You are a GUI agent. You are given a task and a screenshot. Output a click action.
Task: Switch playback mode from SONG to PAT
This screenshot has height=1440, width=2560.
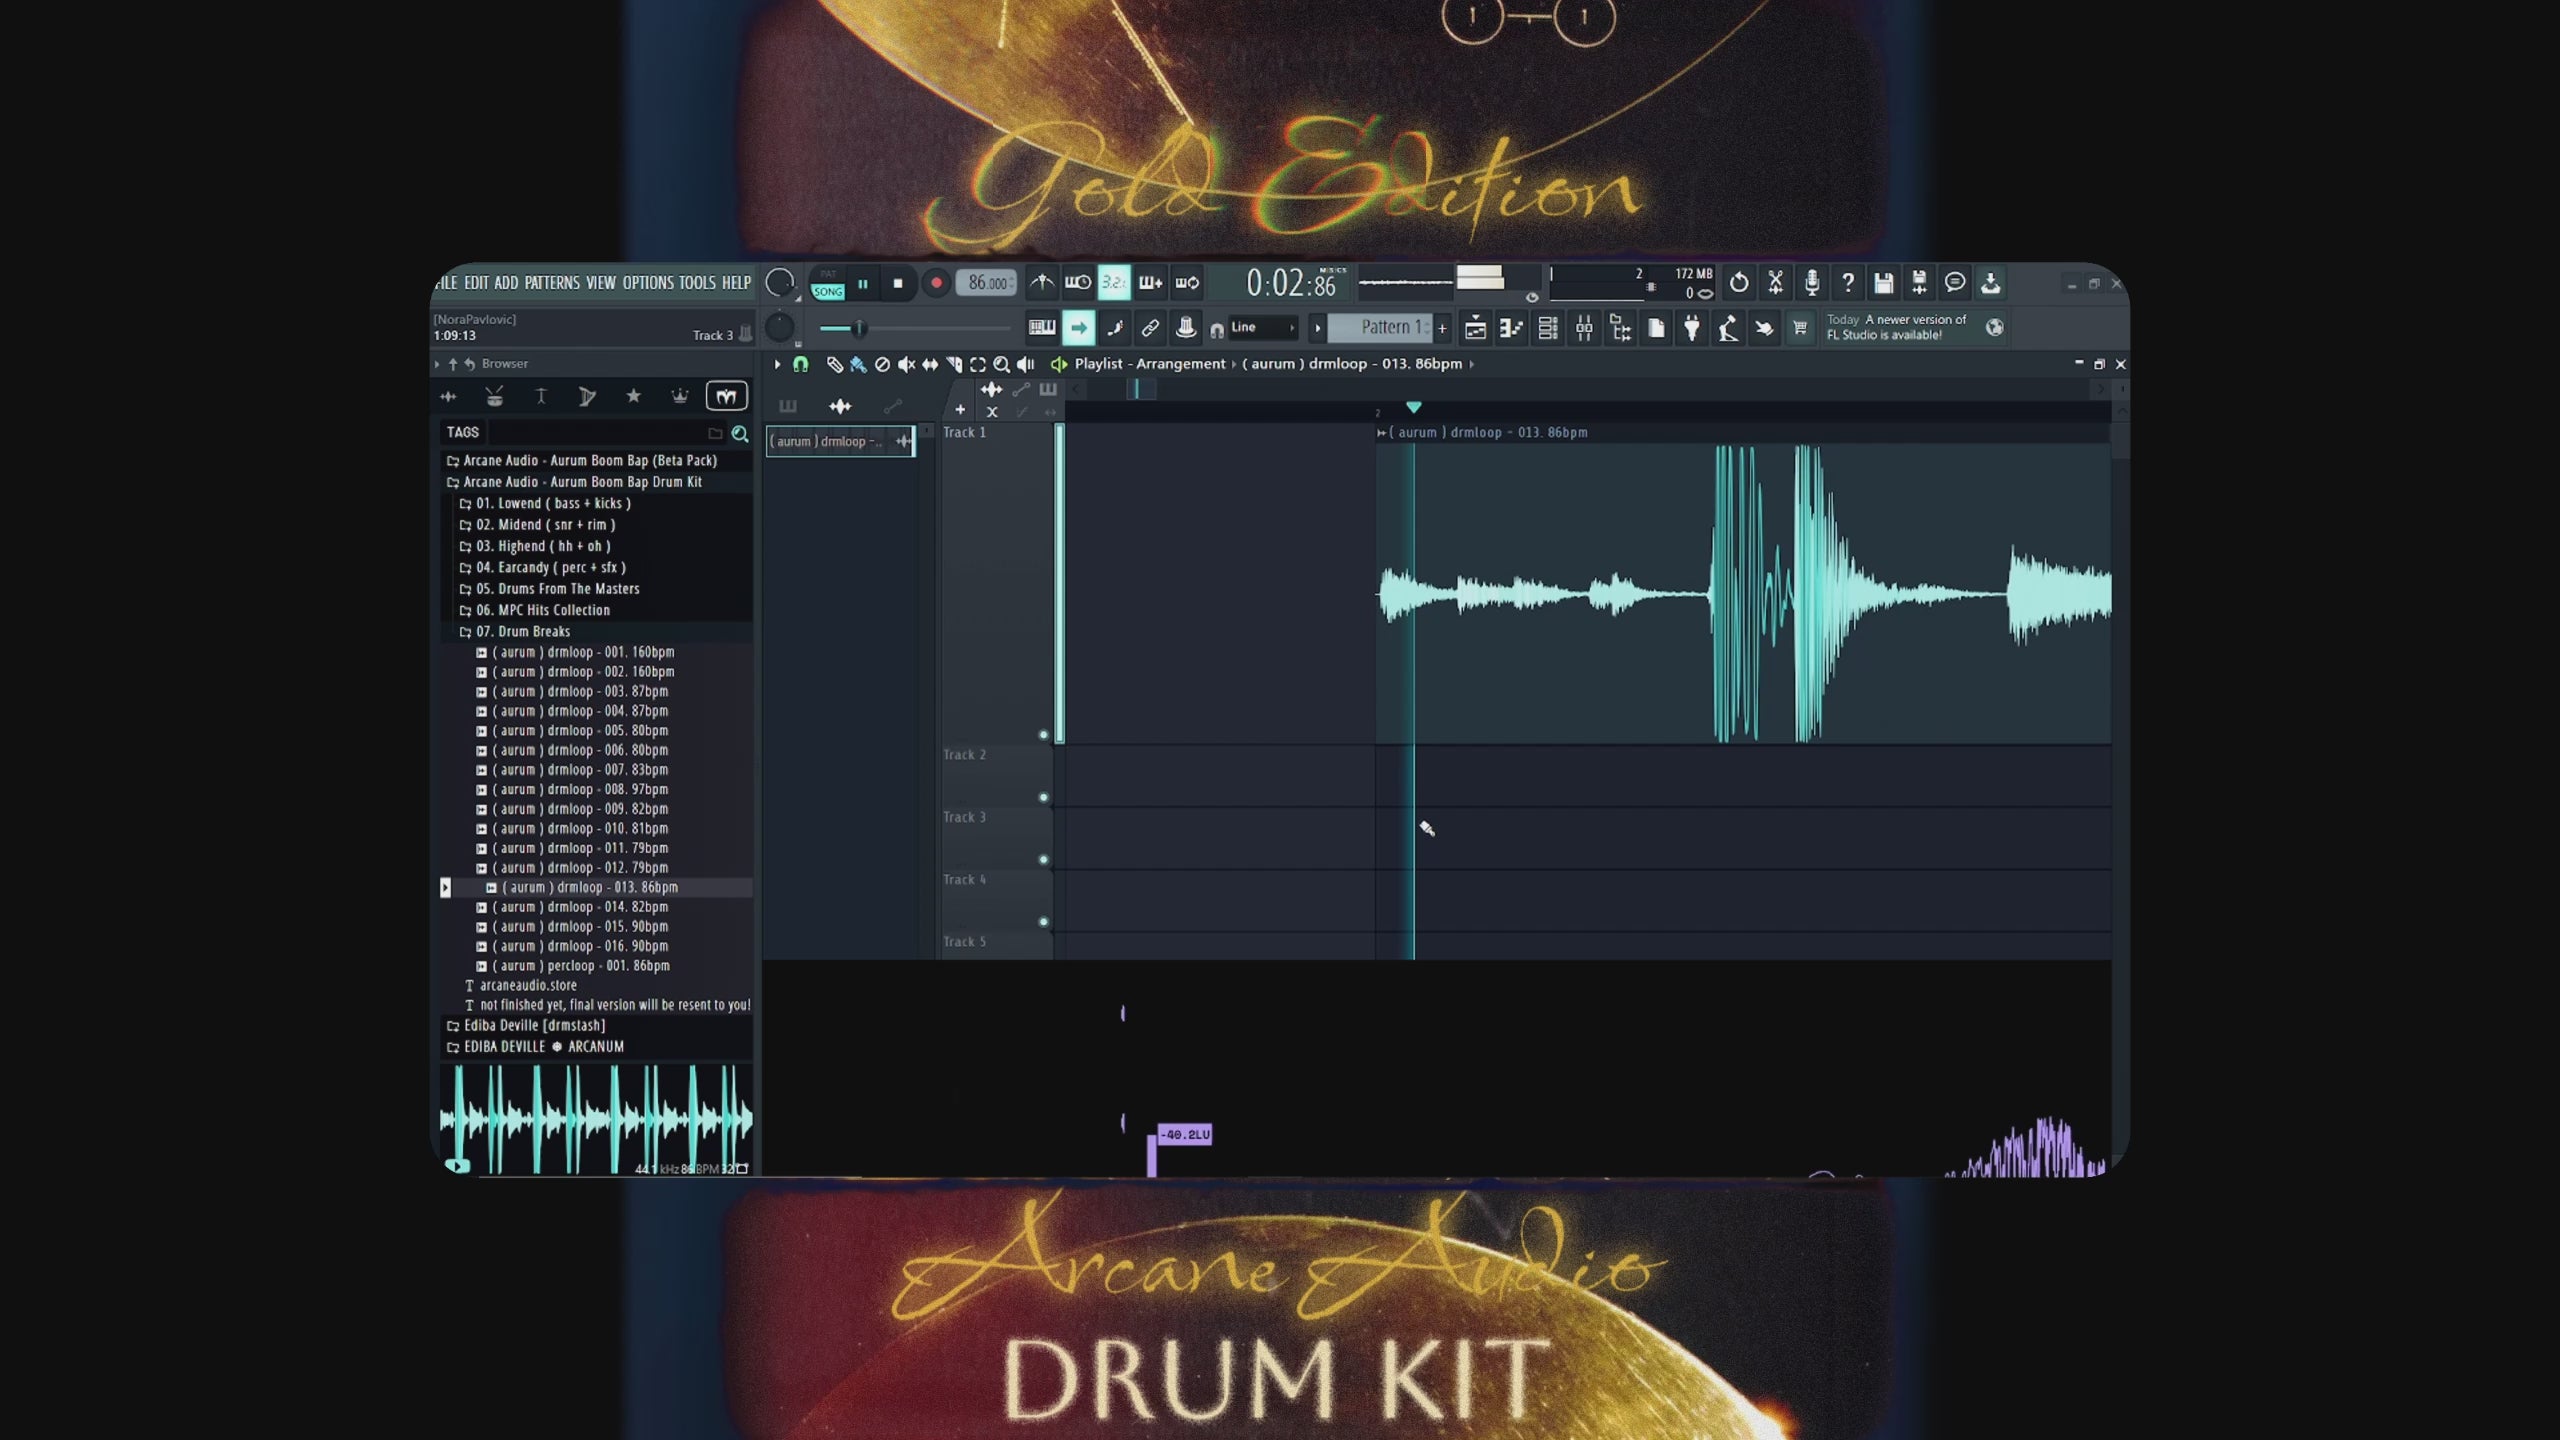tap(826, 275)
